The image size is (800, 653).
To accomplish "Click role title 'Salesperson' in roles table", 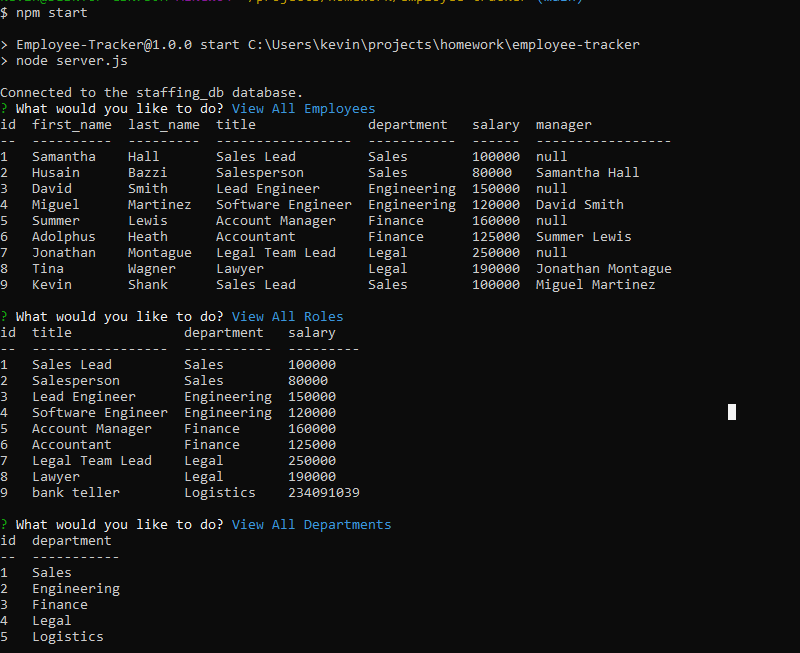I will tap(76, 381).
